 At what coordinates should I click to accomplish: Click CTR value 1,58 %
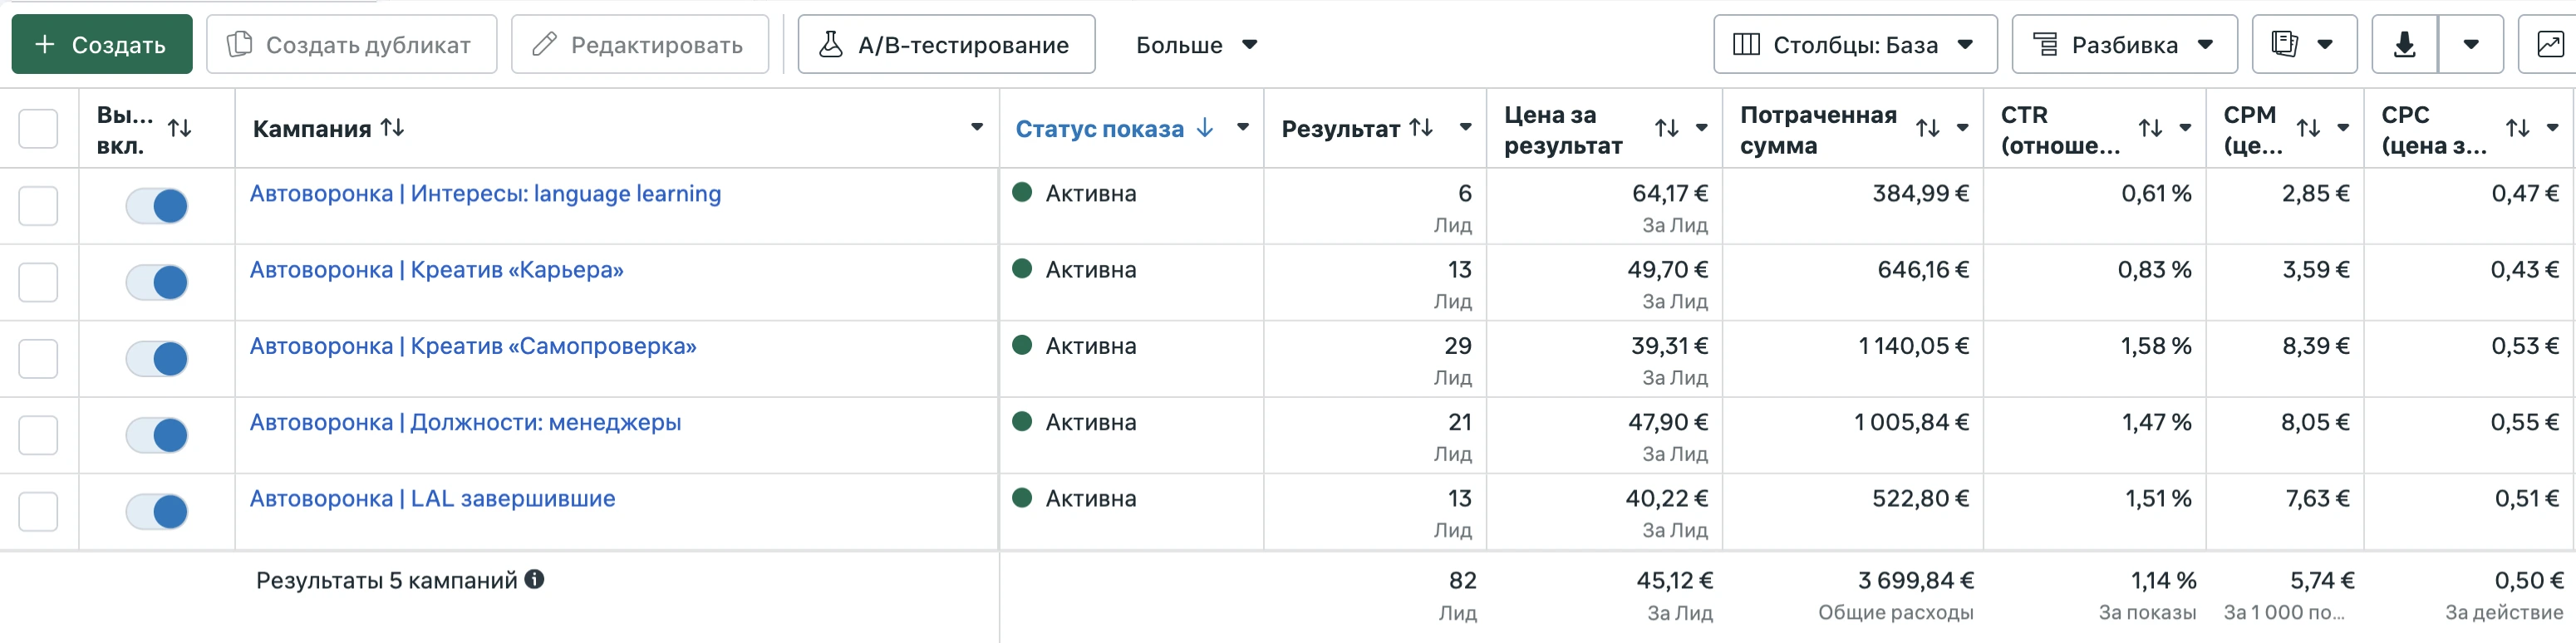pos(2156,345)
